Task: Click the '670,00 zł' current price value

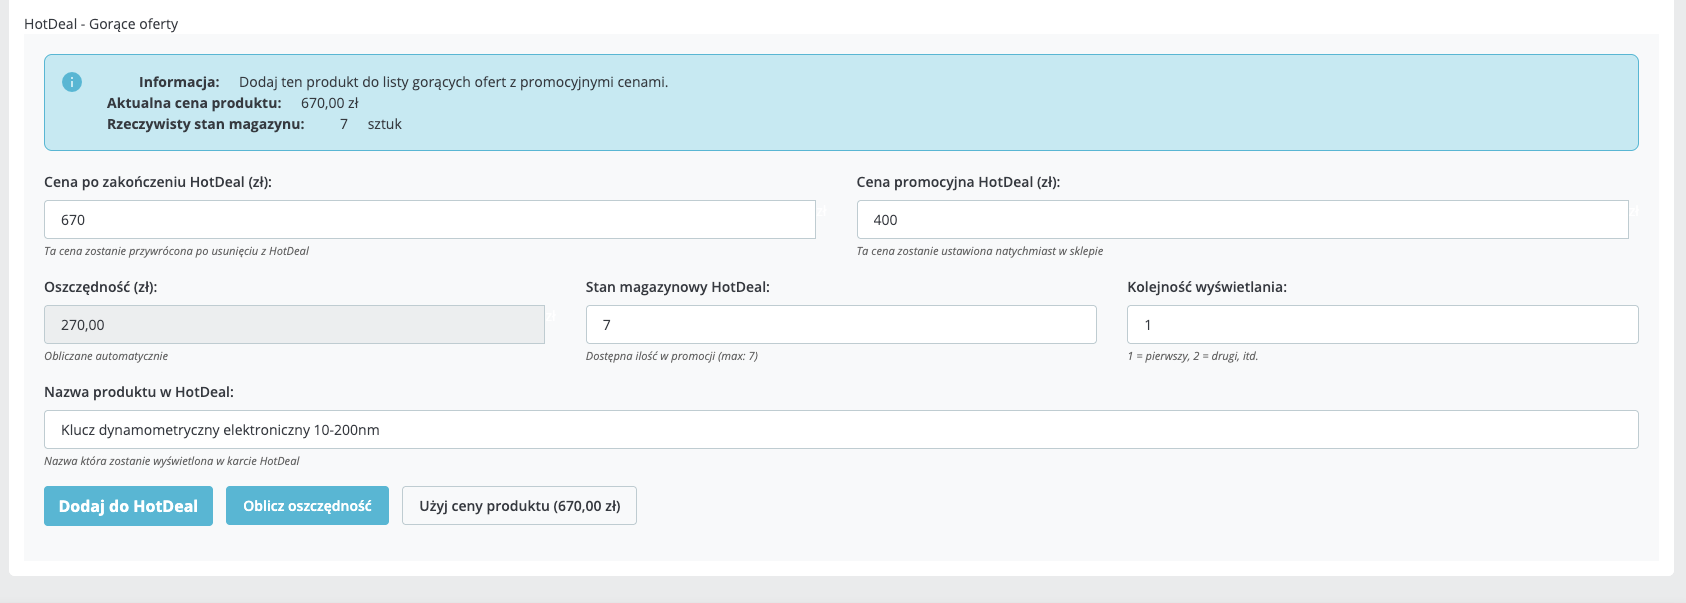Action: point(329,103)
